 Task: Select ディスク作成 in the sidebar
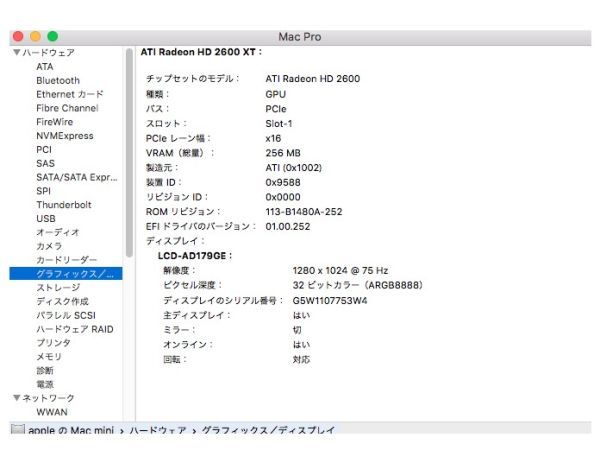[62, 301]
